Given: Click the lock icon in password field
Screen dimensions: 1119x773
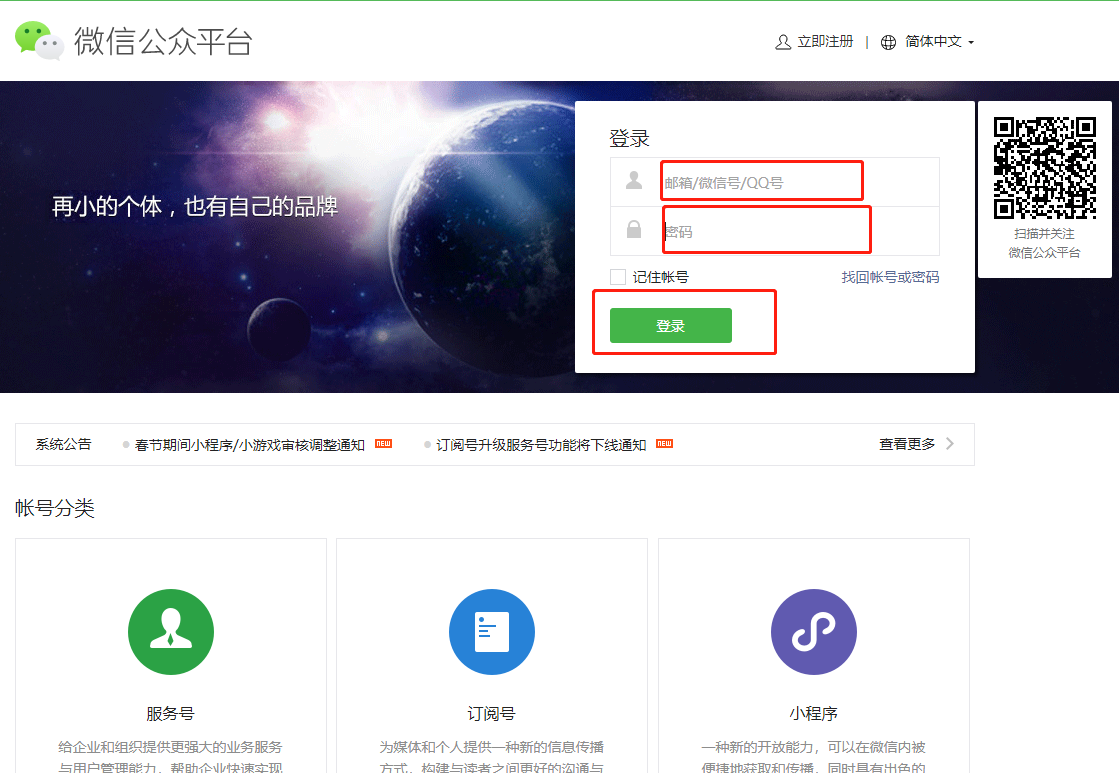Looking at the screenshot, I should [634, 230].
